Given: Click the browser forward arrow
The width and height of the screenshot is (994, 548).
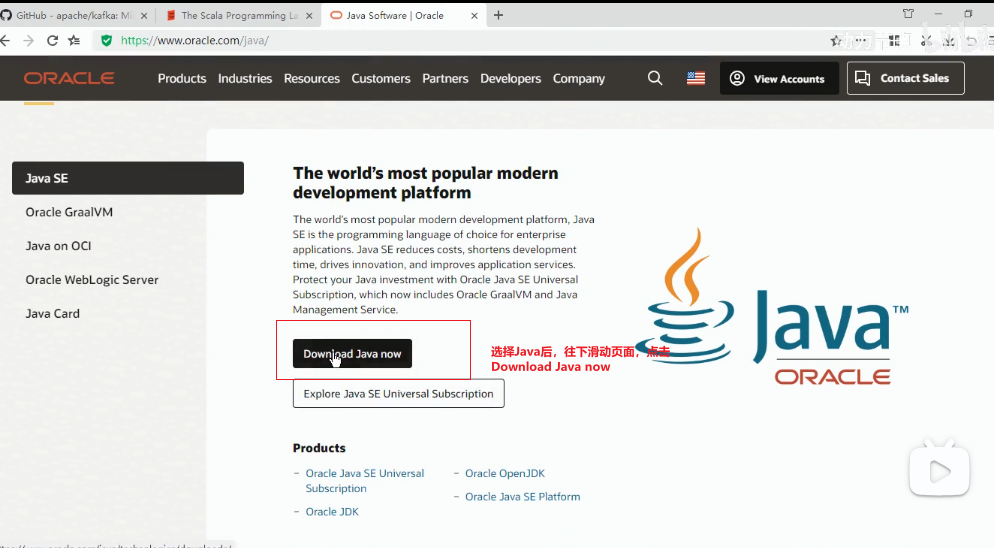Looking at the screenshot, I should click(x=29, y=41).
